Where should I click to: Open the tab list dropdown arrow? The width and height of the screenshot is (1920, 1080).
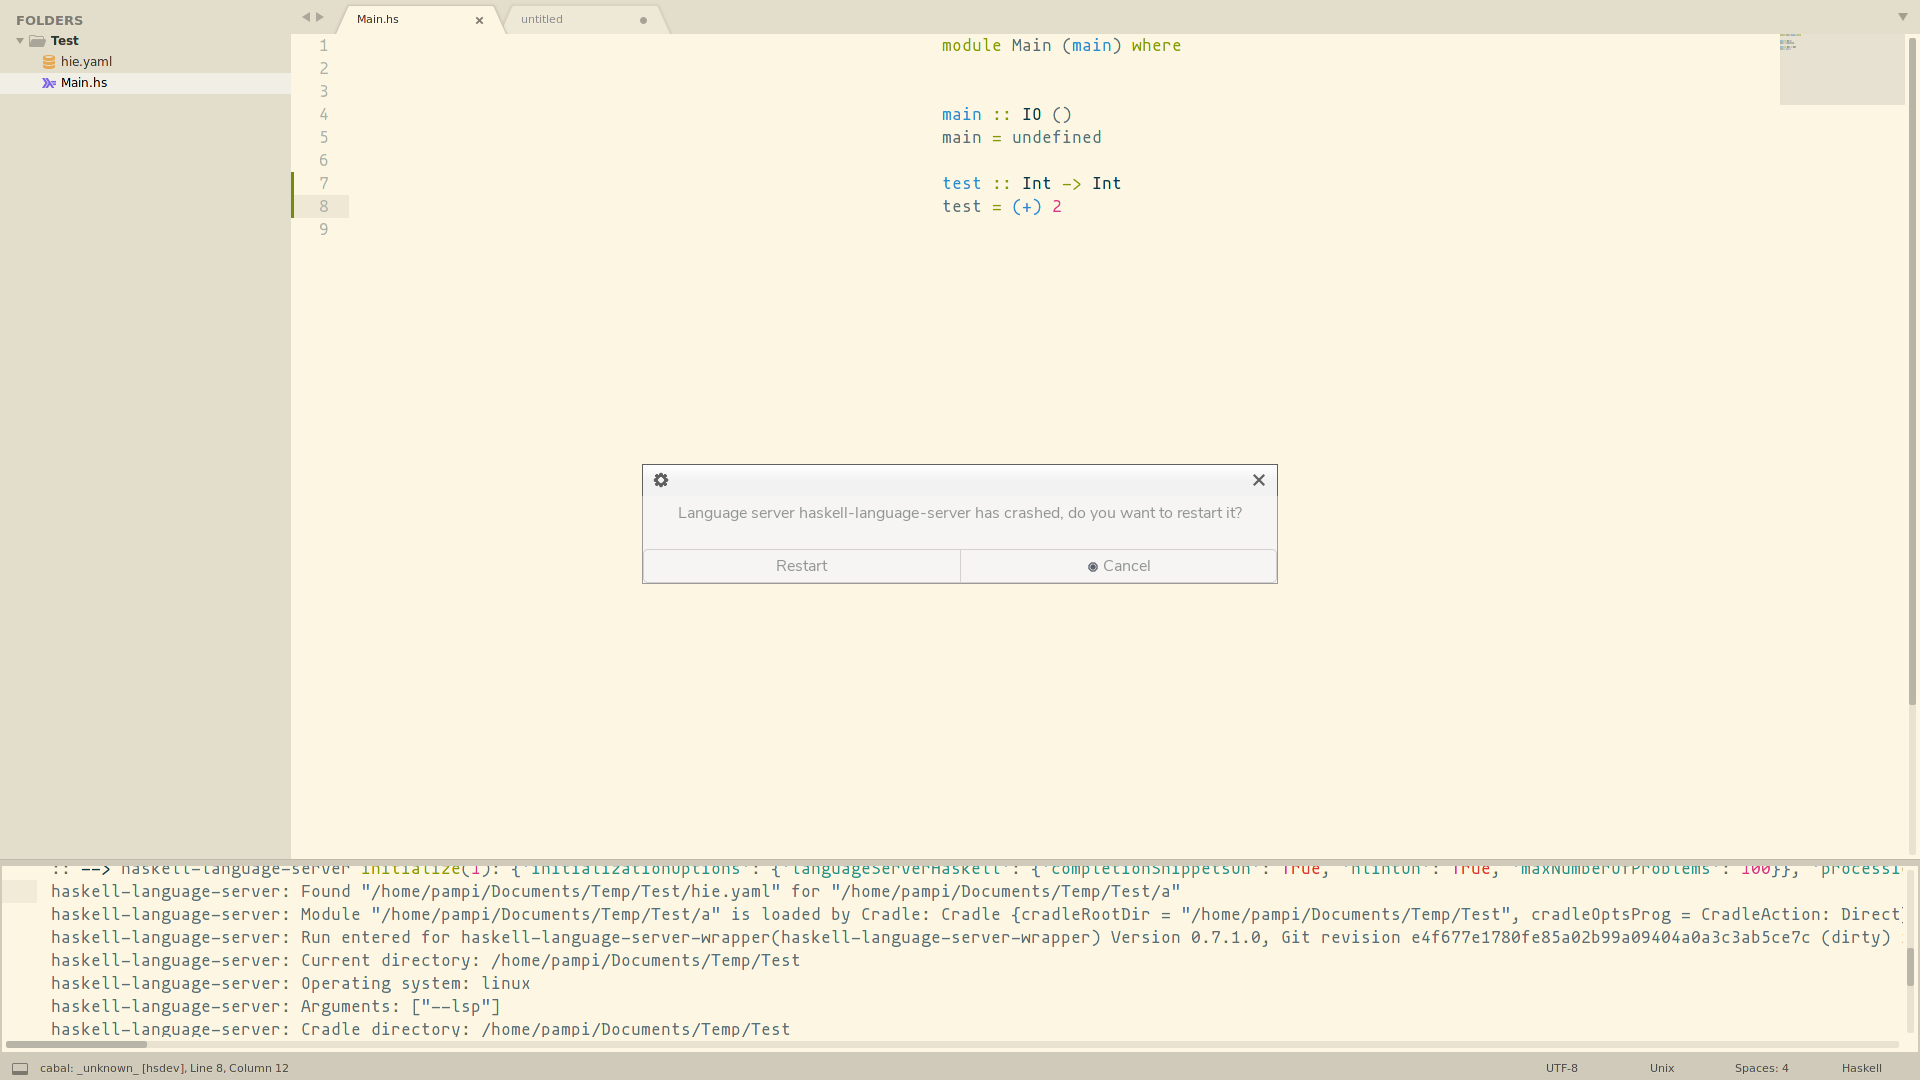1902,17
